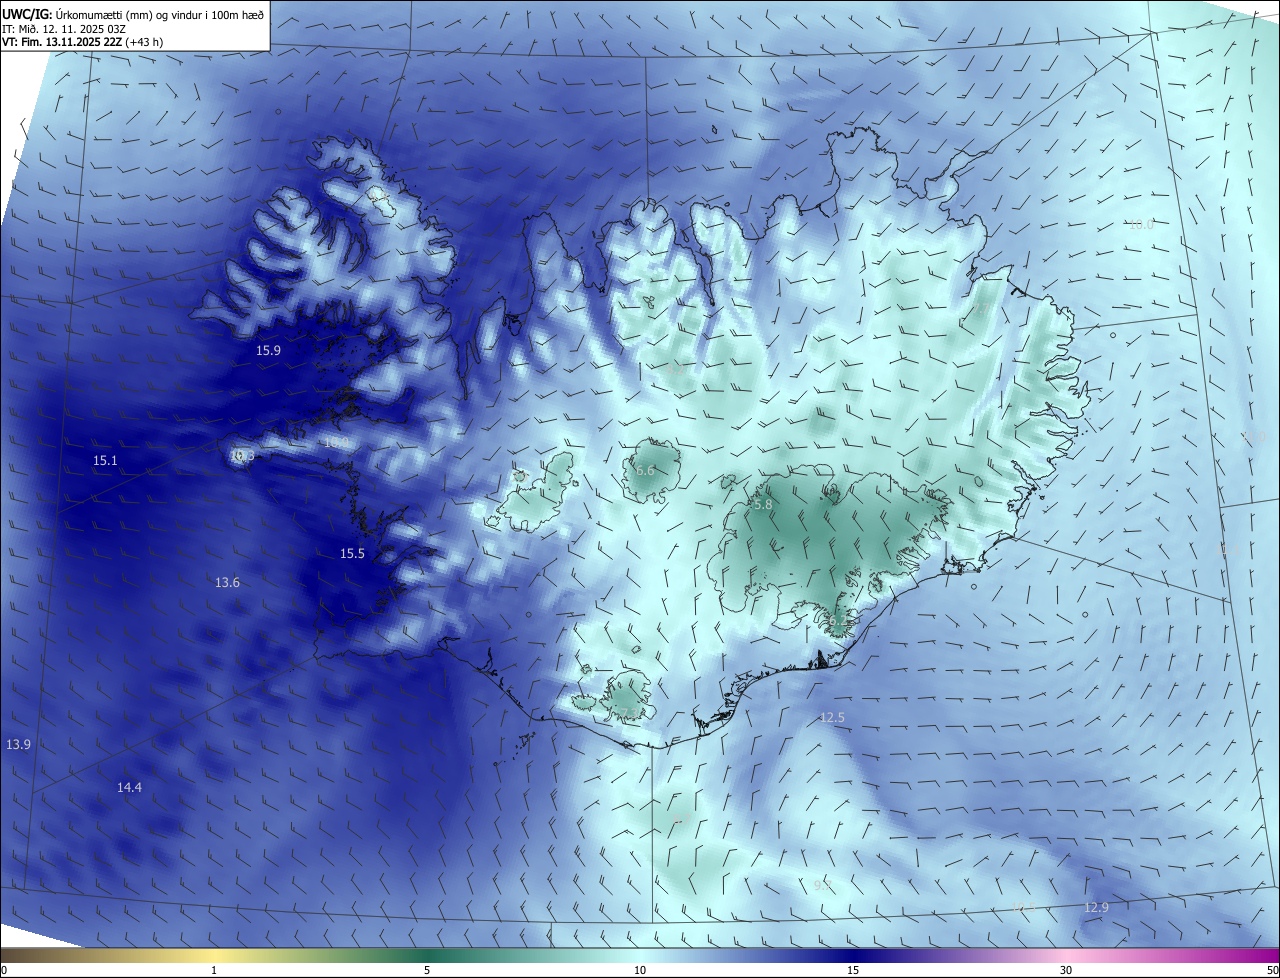The height and width of the screenshot is (978, 1280).
Task: Click the 'IT: Mið. 12. 11. 2025 03Z' line
Action: (x=63, y=29)
